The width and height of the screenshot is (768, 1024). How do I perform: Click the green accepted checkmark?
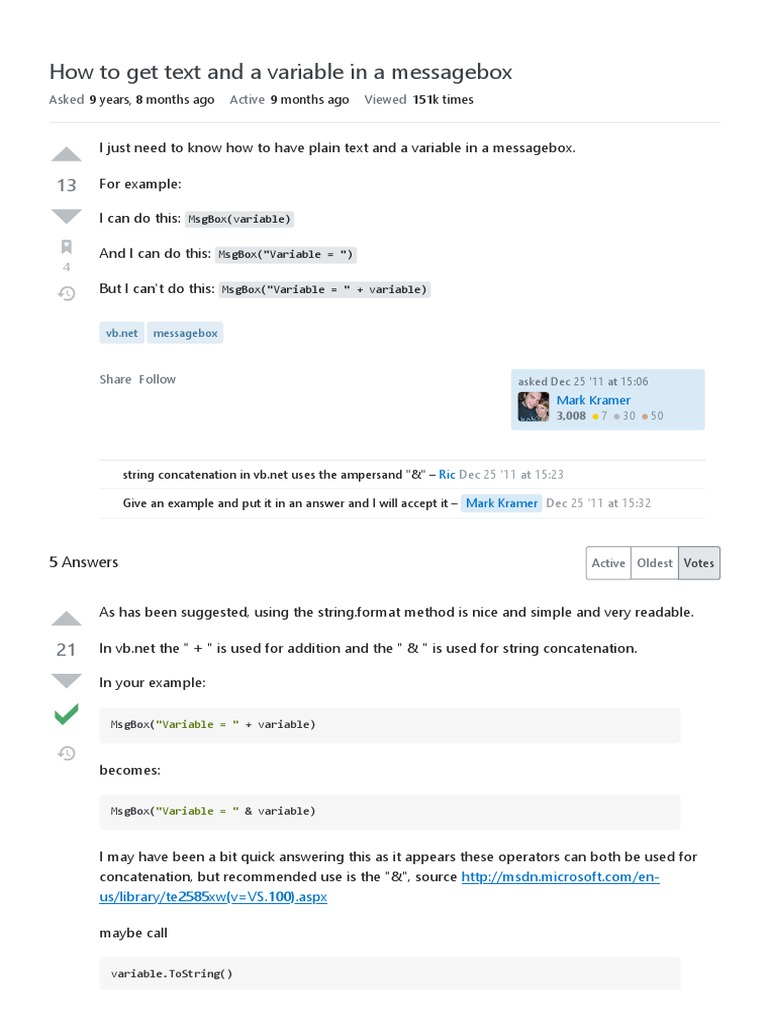pyautogui.click(x=66, y=714)
